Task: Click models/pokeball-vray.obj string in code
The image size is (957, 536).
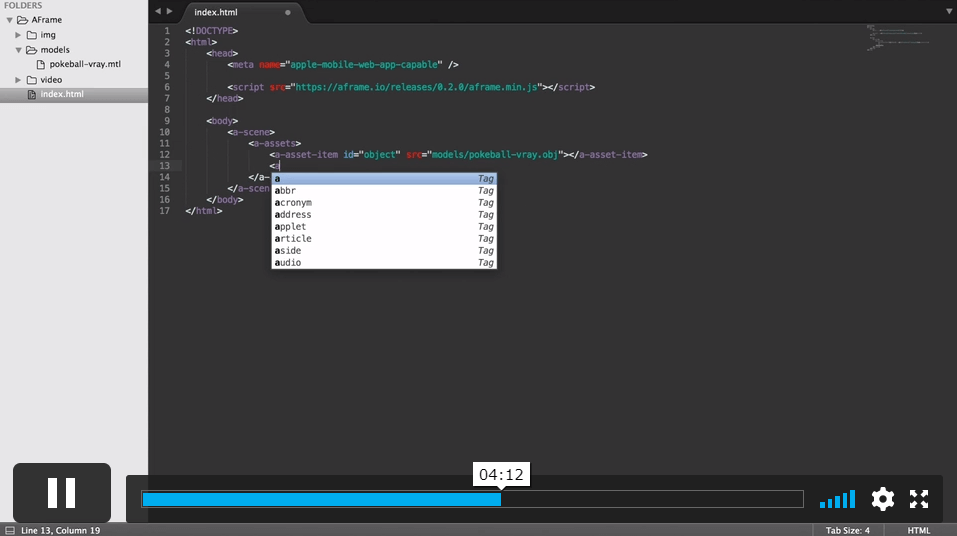Action: click(x=495, y=155)
